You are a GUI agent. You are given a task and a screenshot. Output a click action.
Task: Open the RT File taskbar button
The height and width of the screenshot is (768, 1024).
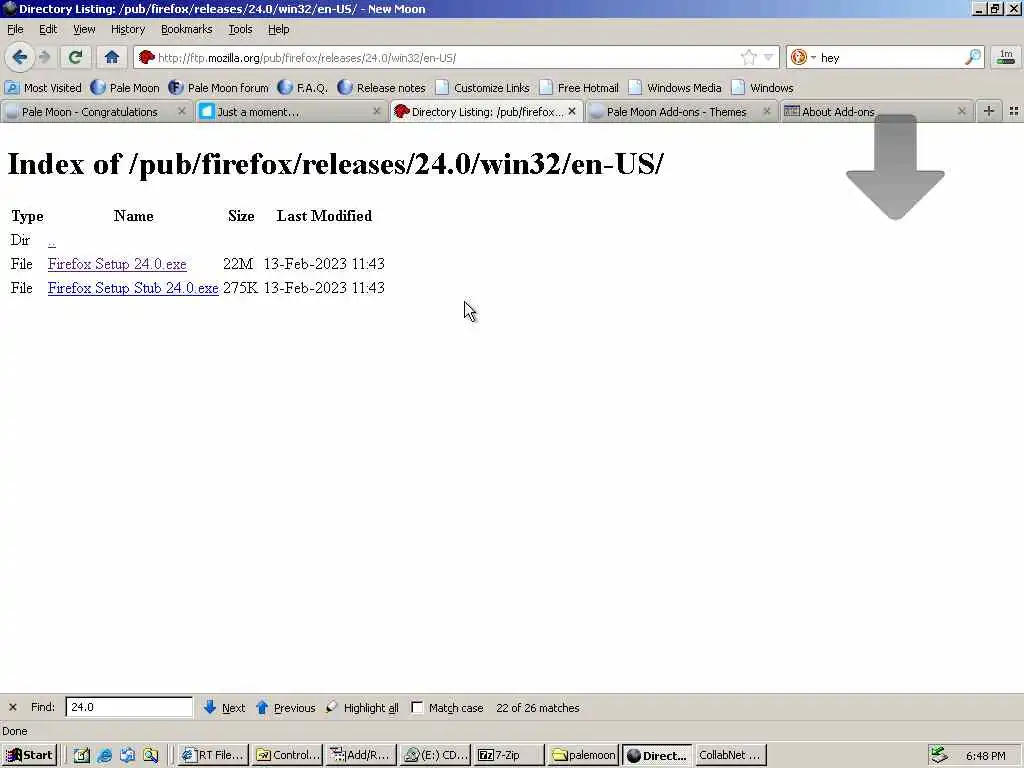click(x=213, y=755)
